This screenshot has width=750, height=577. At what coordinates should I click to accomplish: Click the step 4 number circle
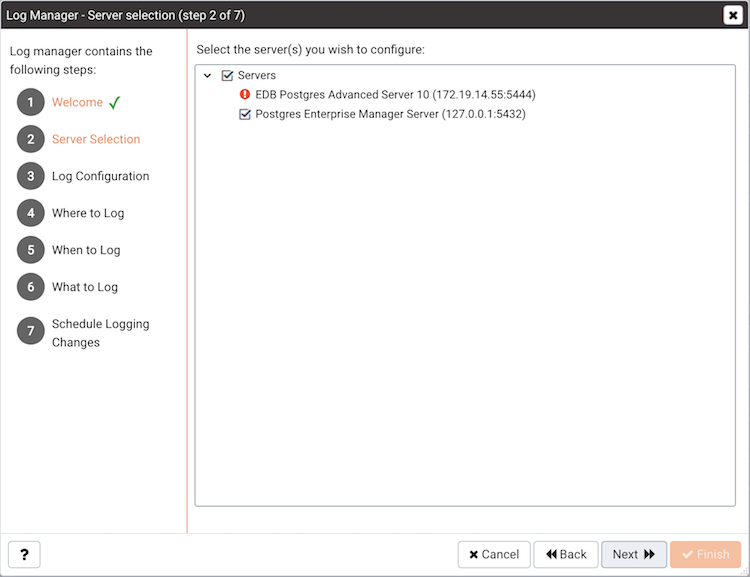coord(31,212)
